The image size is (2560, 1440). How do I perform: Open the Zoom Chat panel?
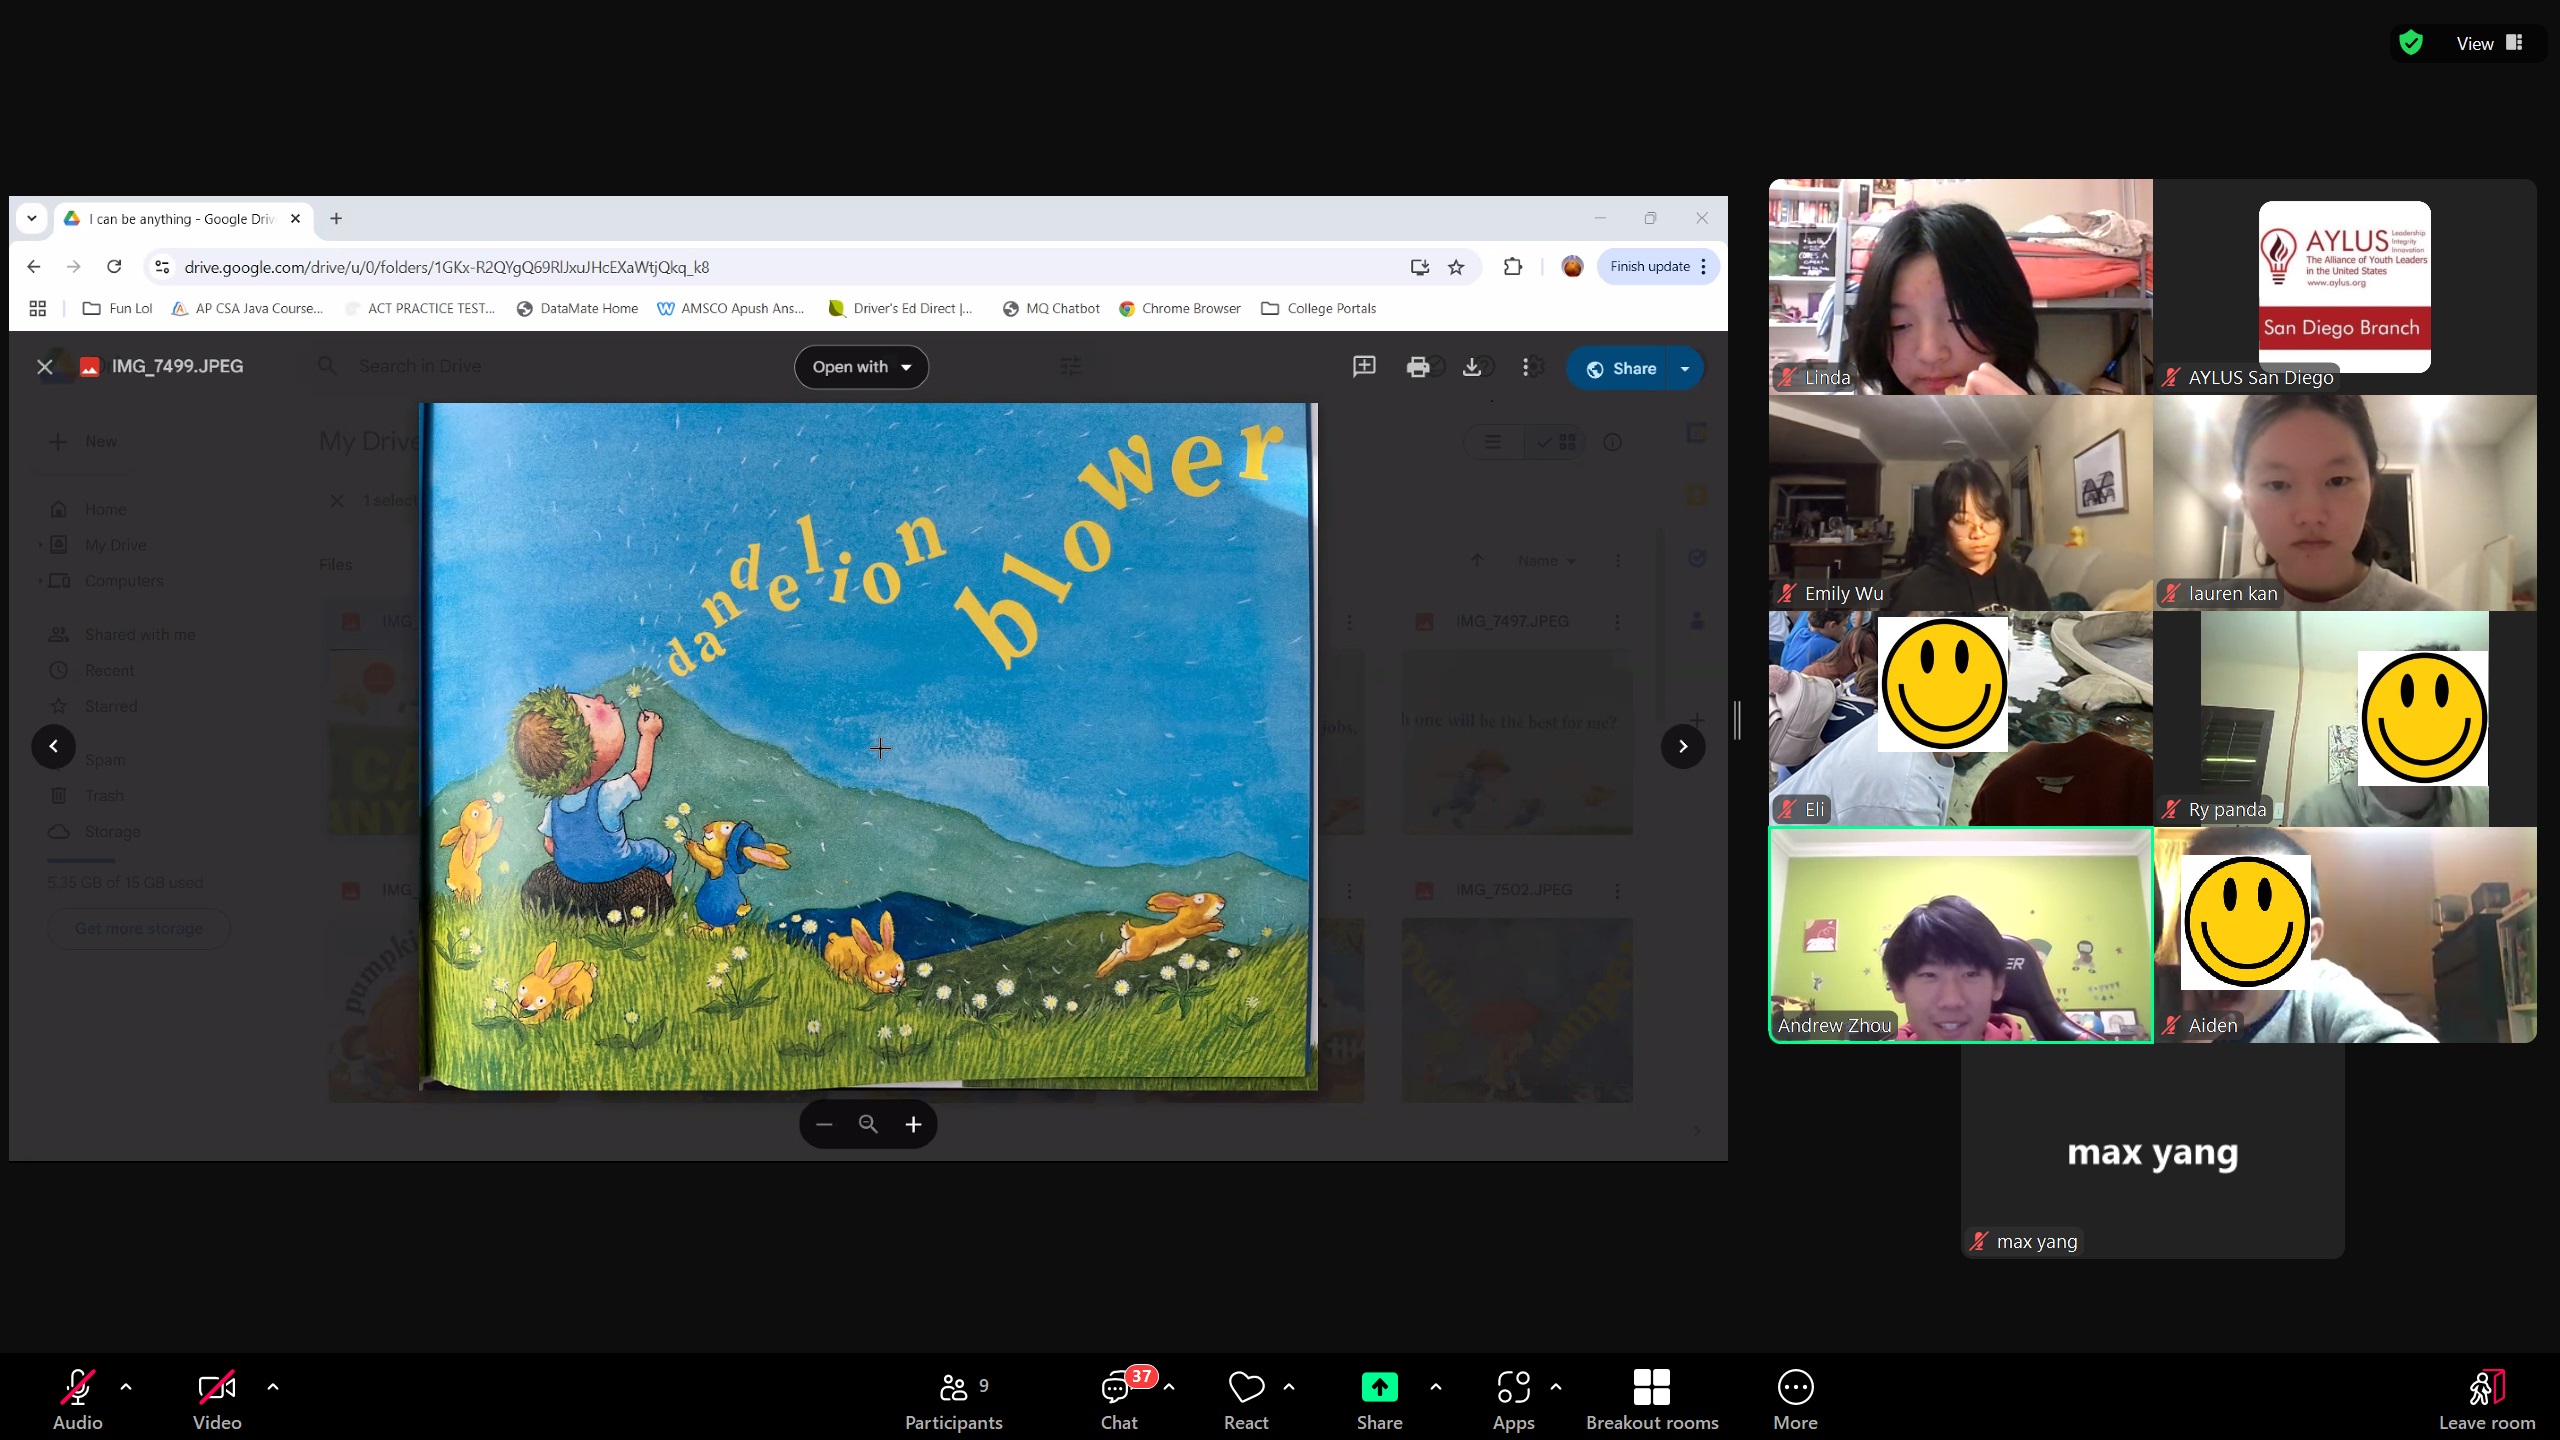point(1119,1398)
